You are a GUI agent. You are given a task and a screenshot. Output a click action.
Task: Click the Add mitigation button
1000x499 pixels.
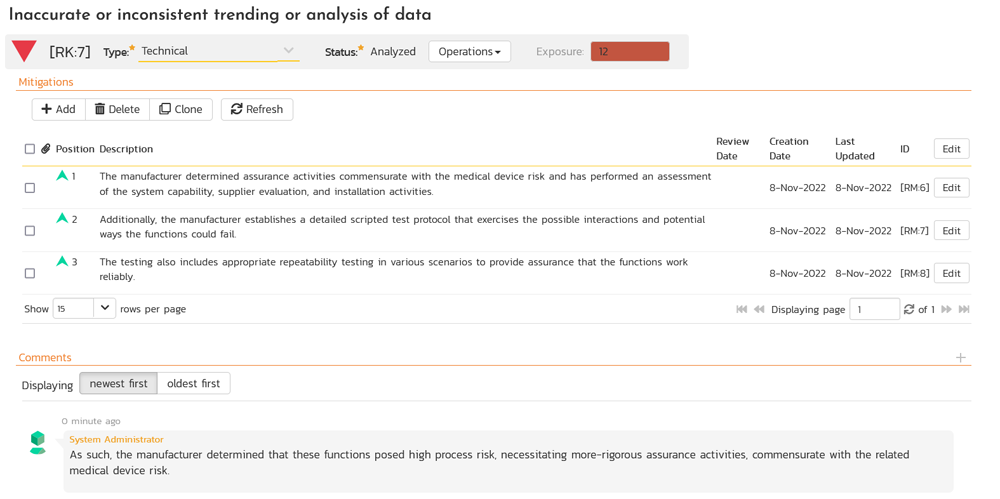point(58,109)
